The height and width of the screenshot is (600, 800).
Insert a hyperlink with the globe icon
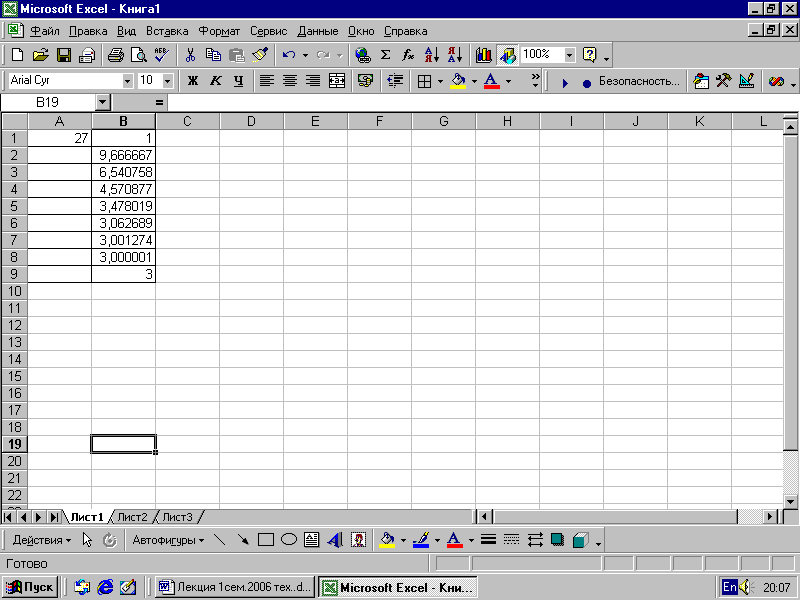point(363,55)
